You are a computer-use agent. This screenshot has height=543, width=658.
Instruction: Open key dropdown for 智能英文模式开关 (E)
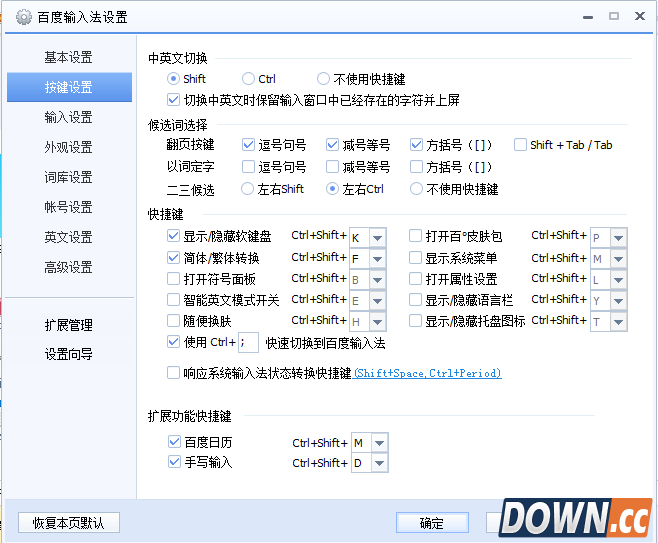pos(377,301)
